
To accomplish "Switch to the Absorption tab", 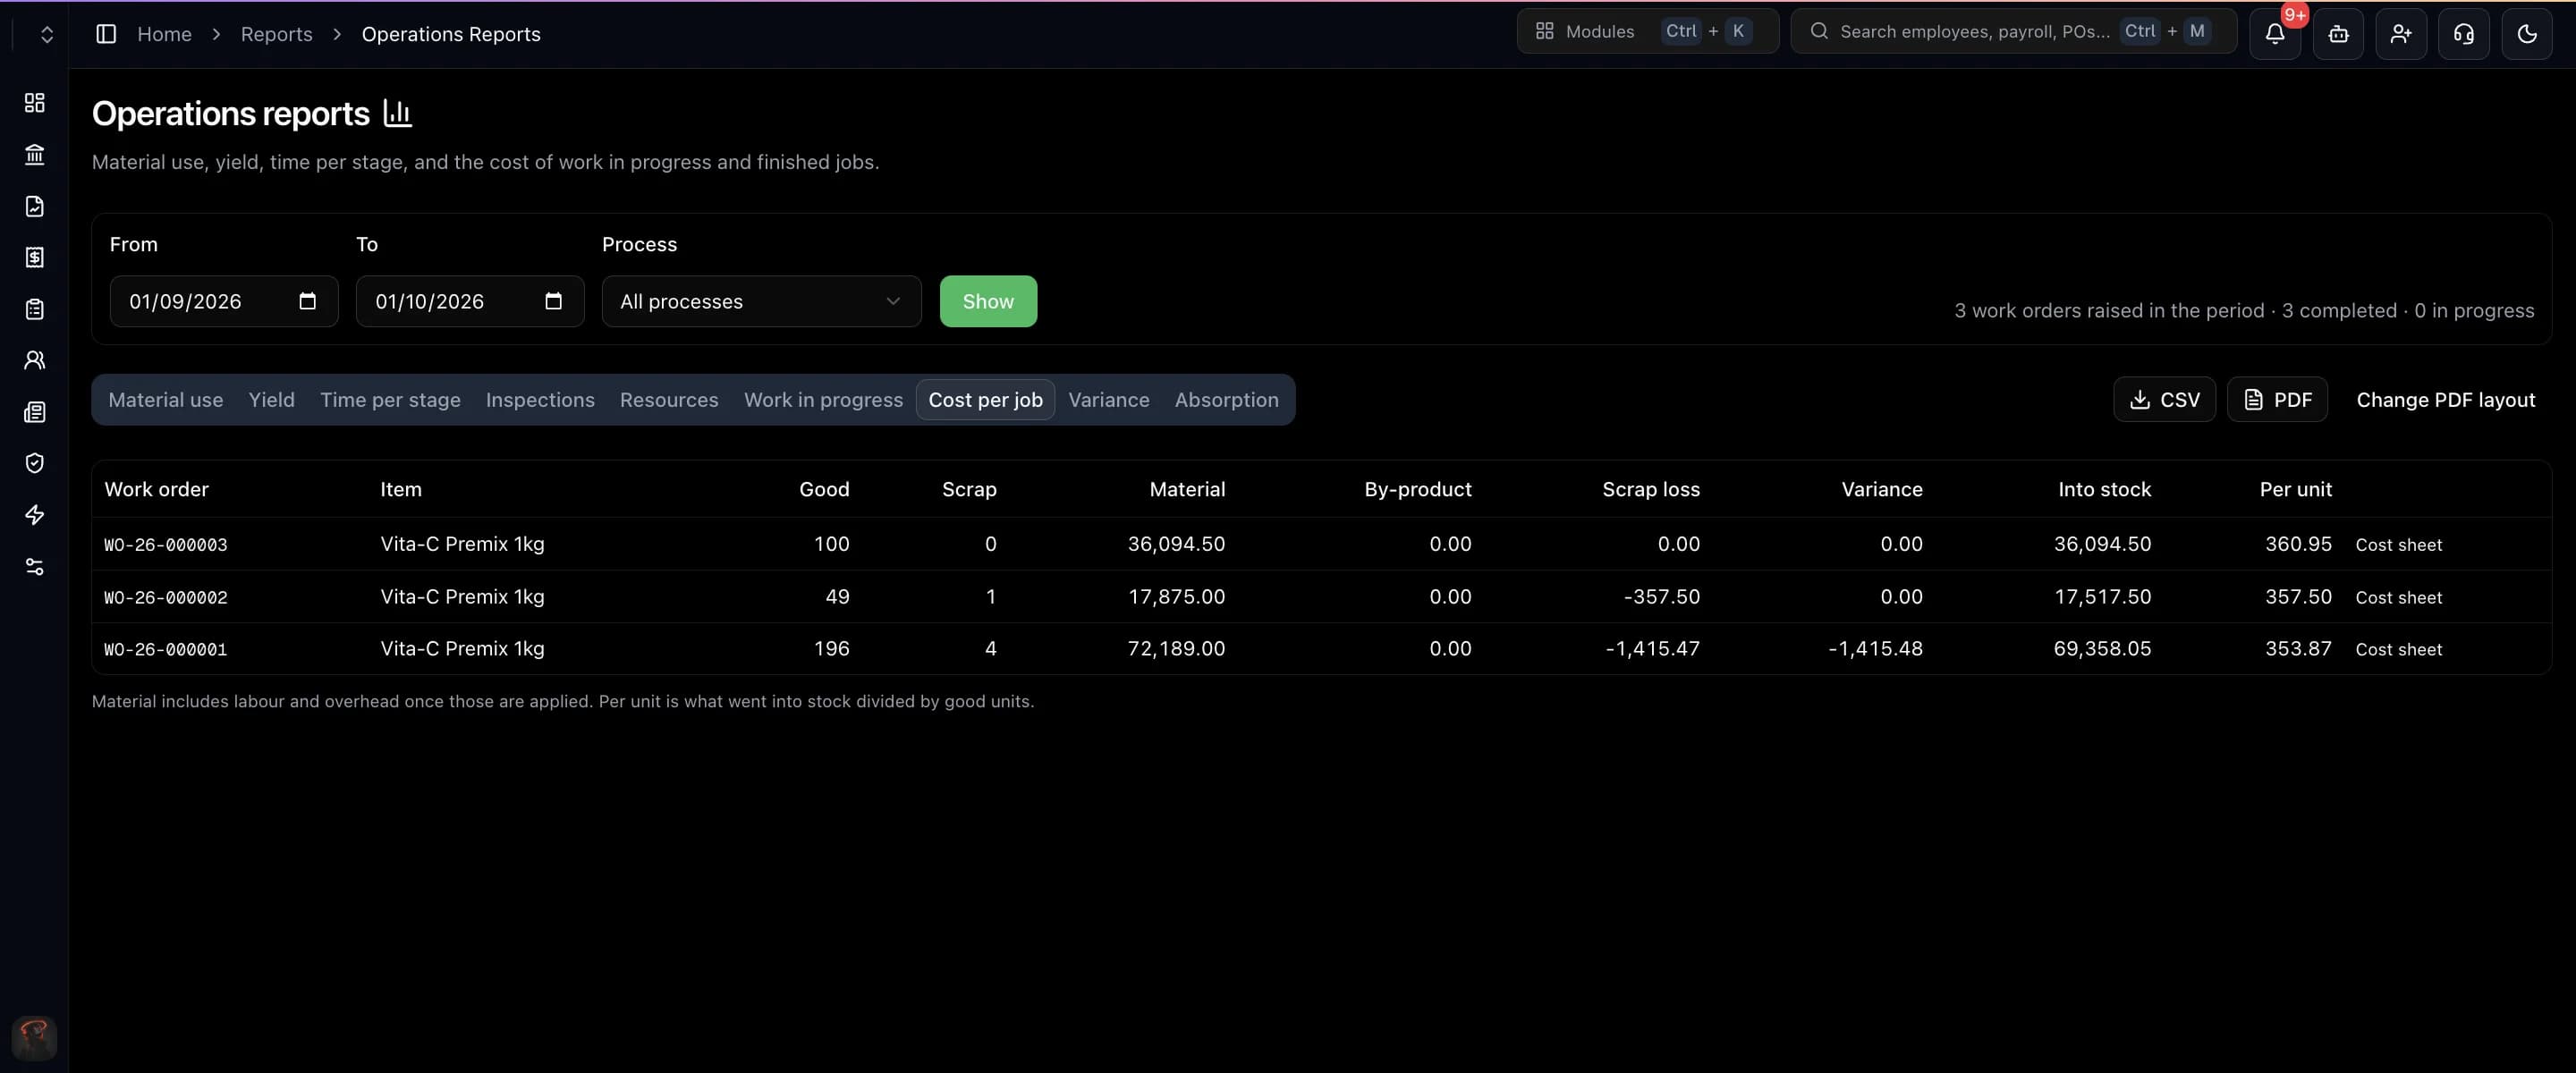I will [x=1226, y=400].
